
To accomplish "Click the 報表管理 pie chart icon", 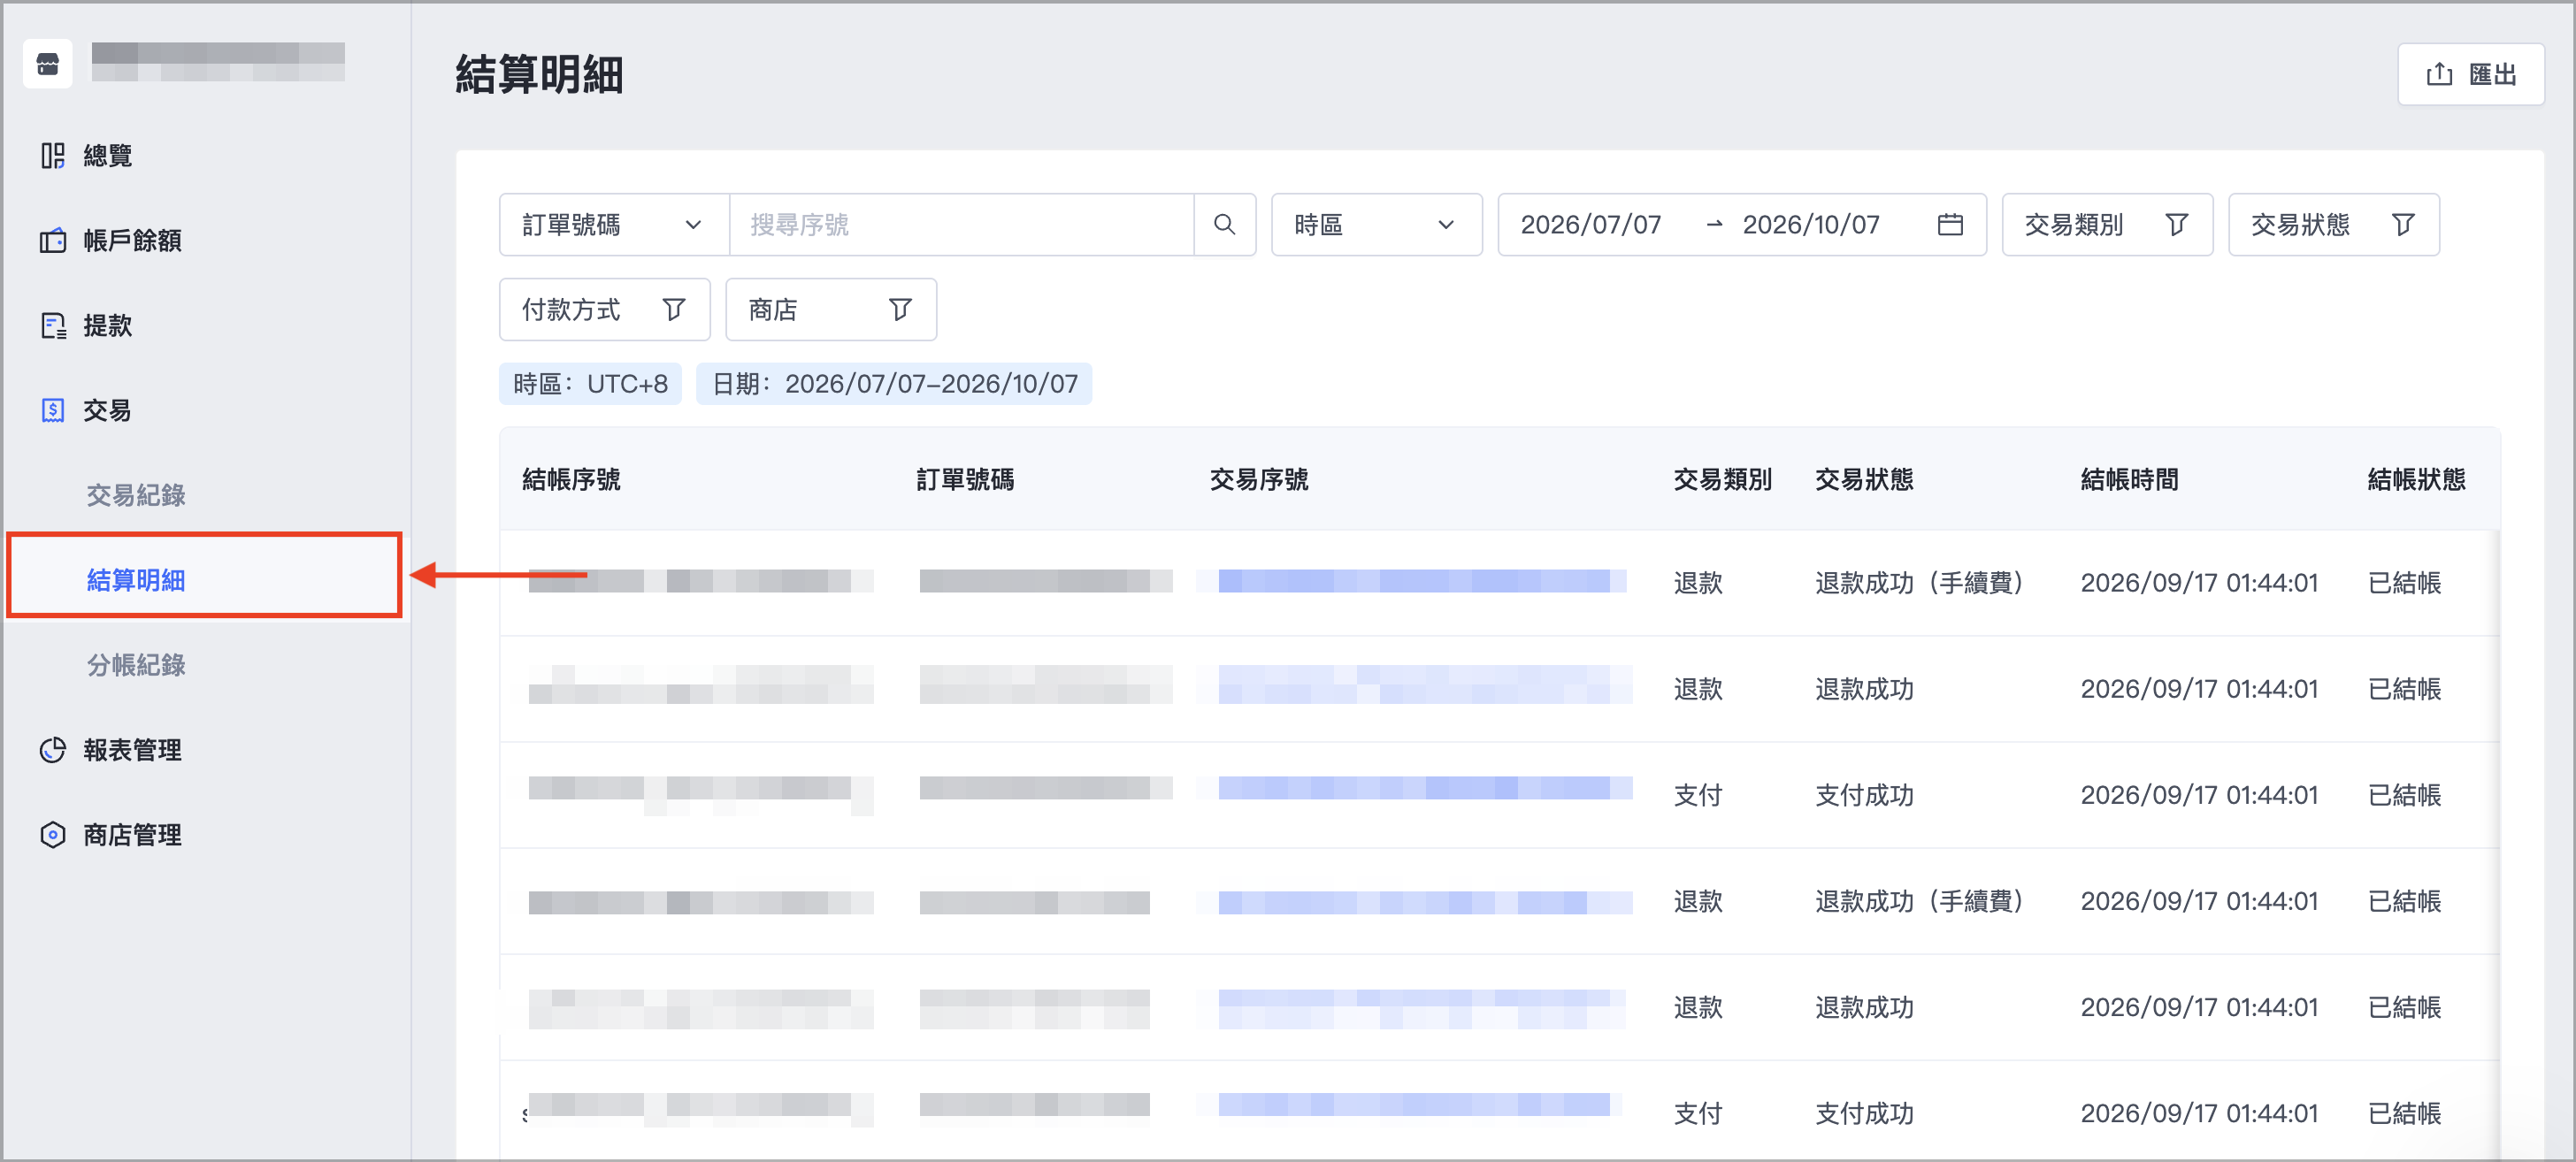I will tap(53, 750).
